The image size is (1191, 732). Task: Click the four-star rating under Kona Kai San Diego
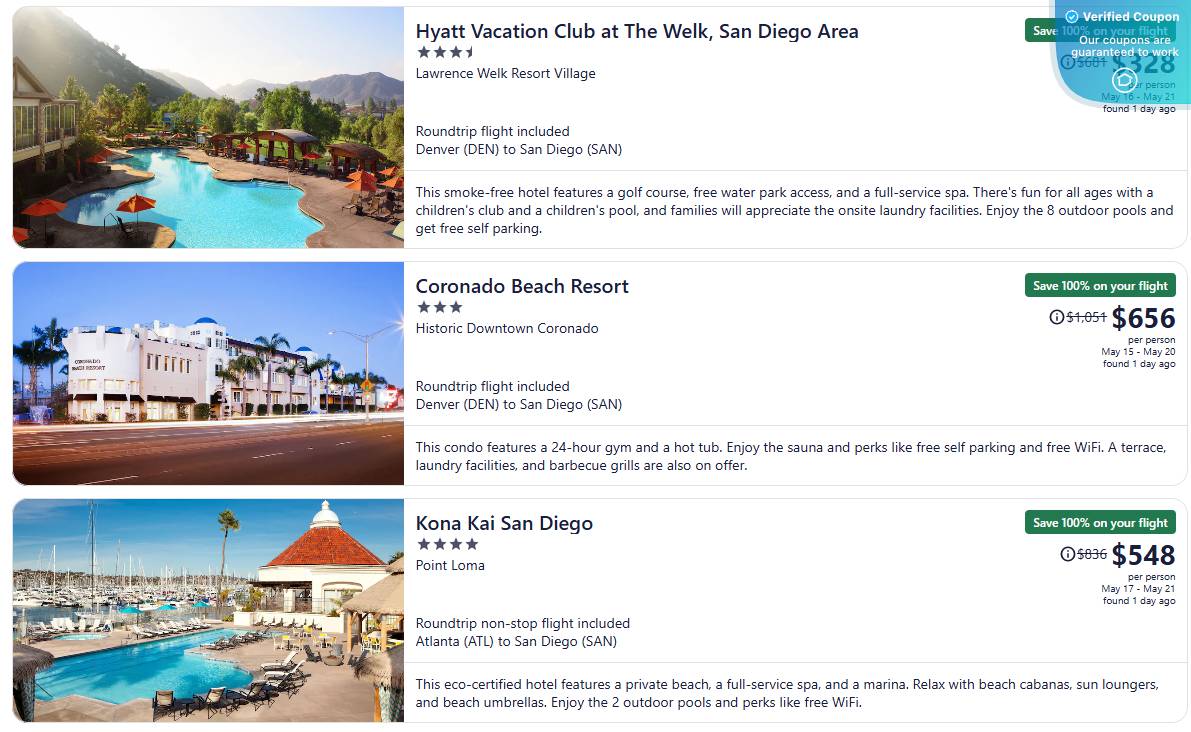click(448, 544)
